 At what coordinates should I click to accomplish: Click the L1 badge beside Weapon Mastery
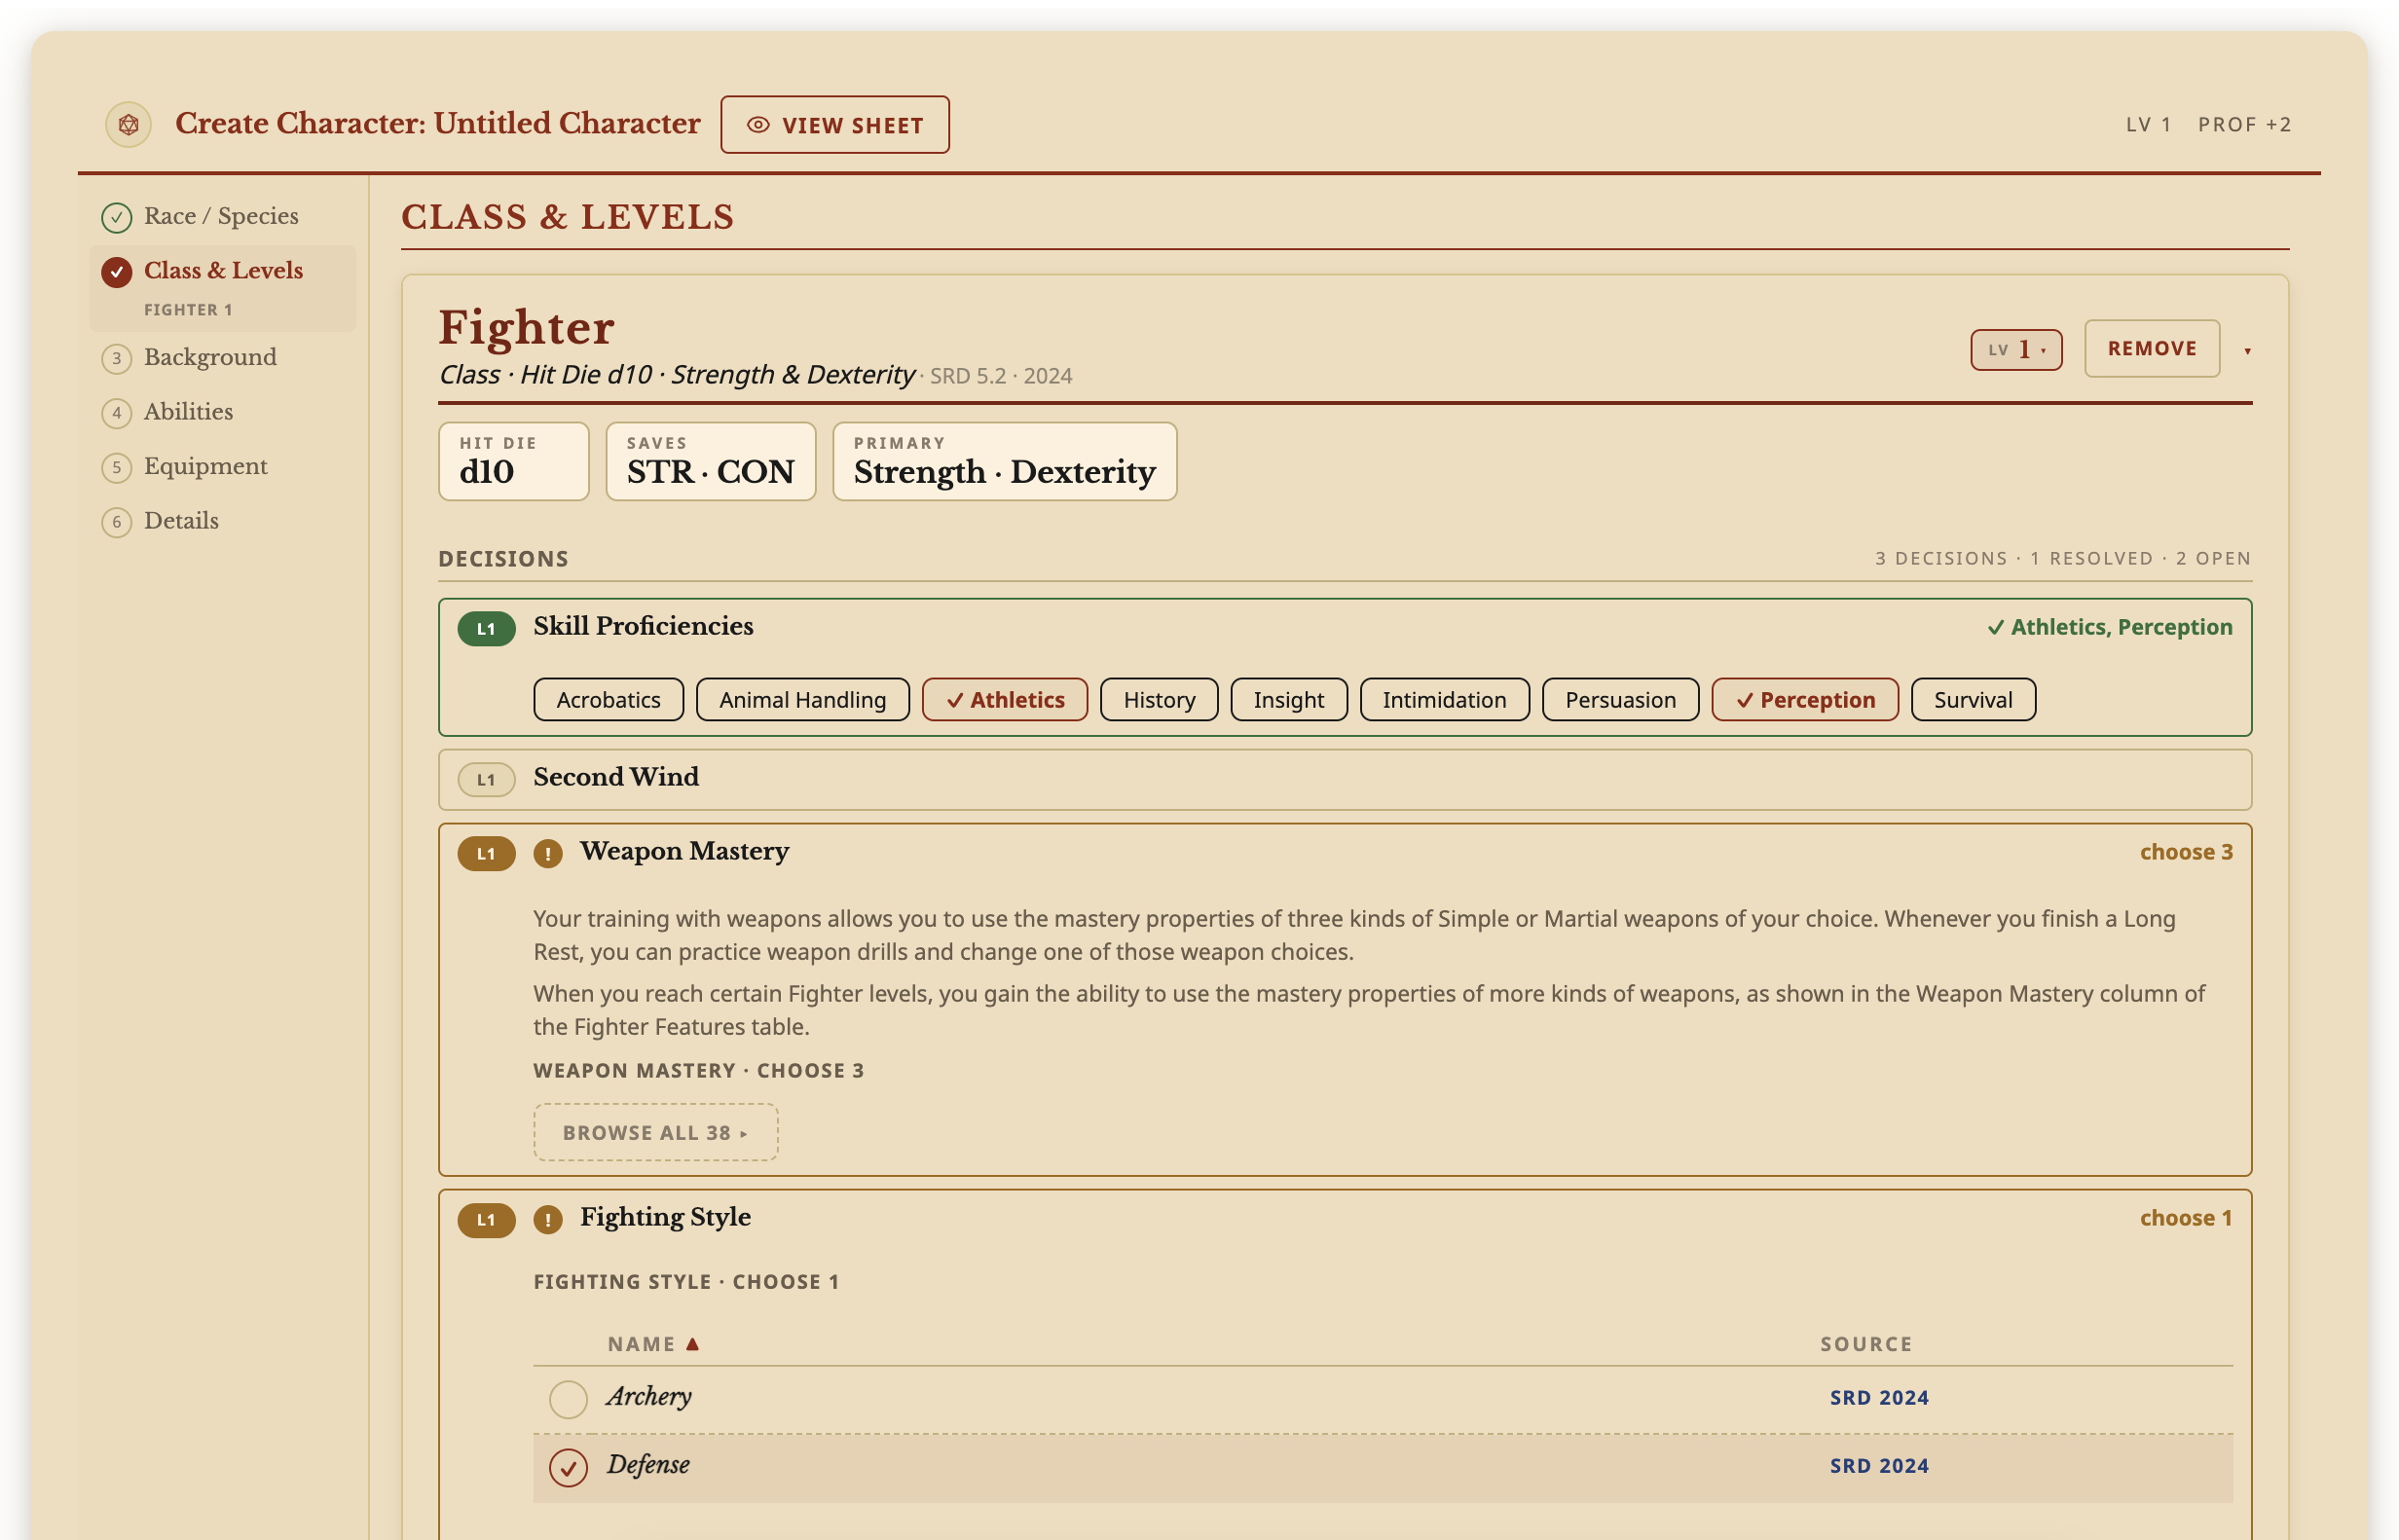pyautogui.click(x=486, y=854)
